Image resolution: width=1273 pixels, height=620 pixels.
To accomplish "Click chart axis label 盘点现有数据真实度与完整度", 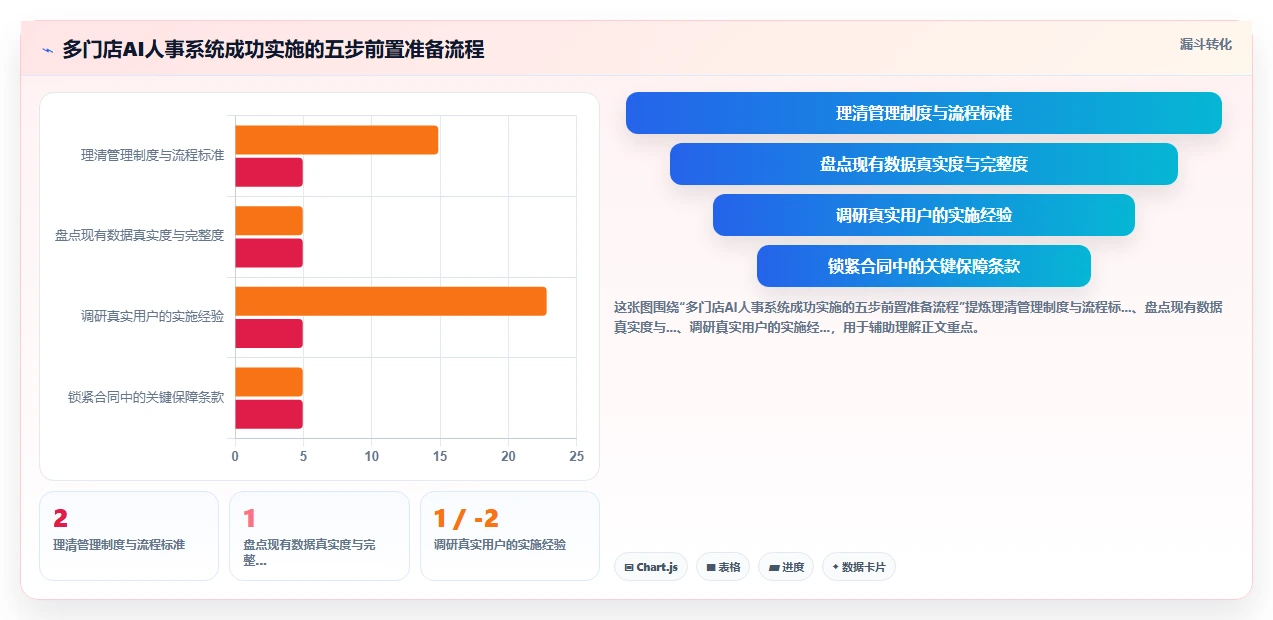I will point(139,236).
